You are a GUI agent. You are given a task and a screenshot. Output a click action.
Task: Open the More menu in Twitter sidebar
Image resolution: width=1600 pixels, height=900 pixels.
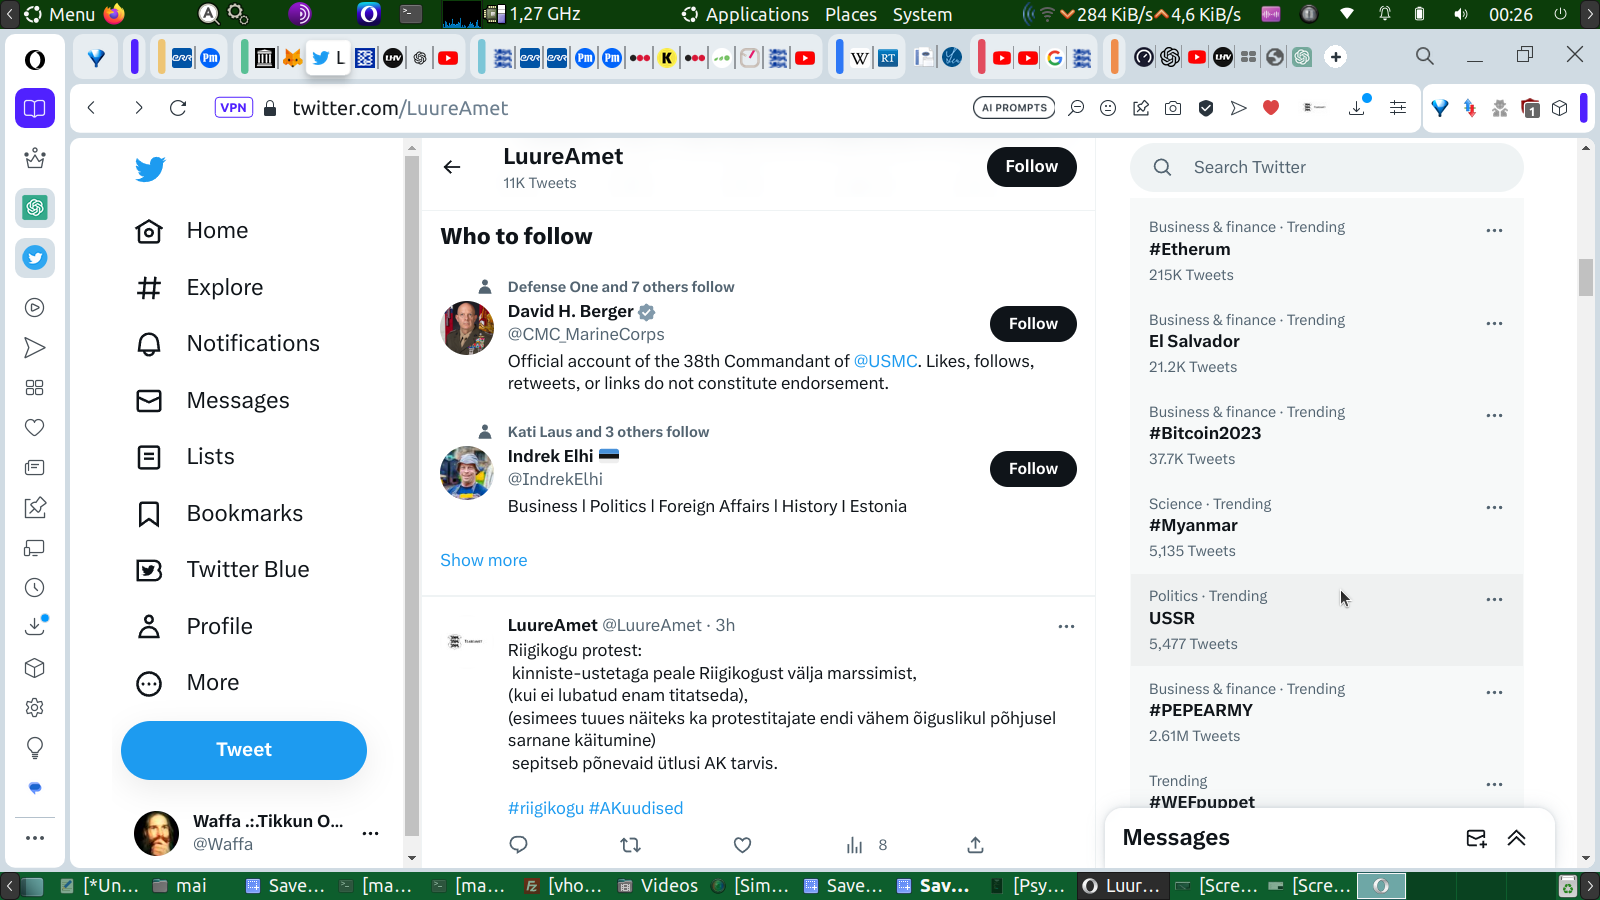[187, 683]
